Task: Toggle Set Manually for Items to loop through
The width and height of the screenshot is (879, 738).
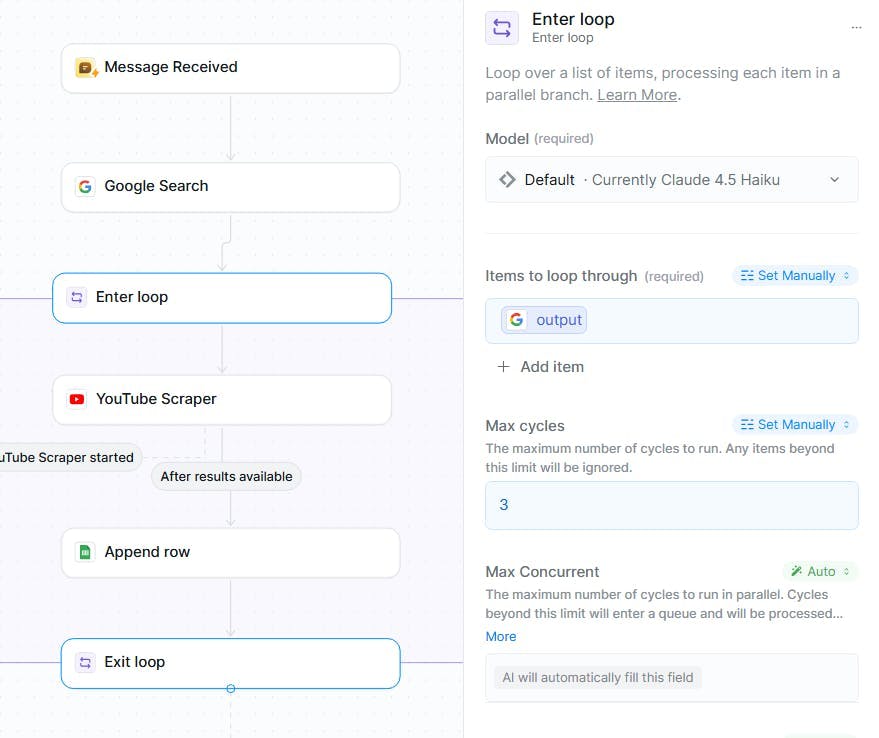Action: [x=795, y=276]
